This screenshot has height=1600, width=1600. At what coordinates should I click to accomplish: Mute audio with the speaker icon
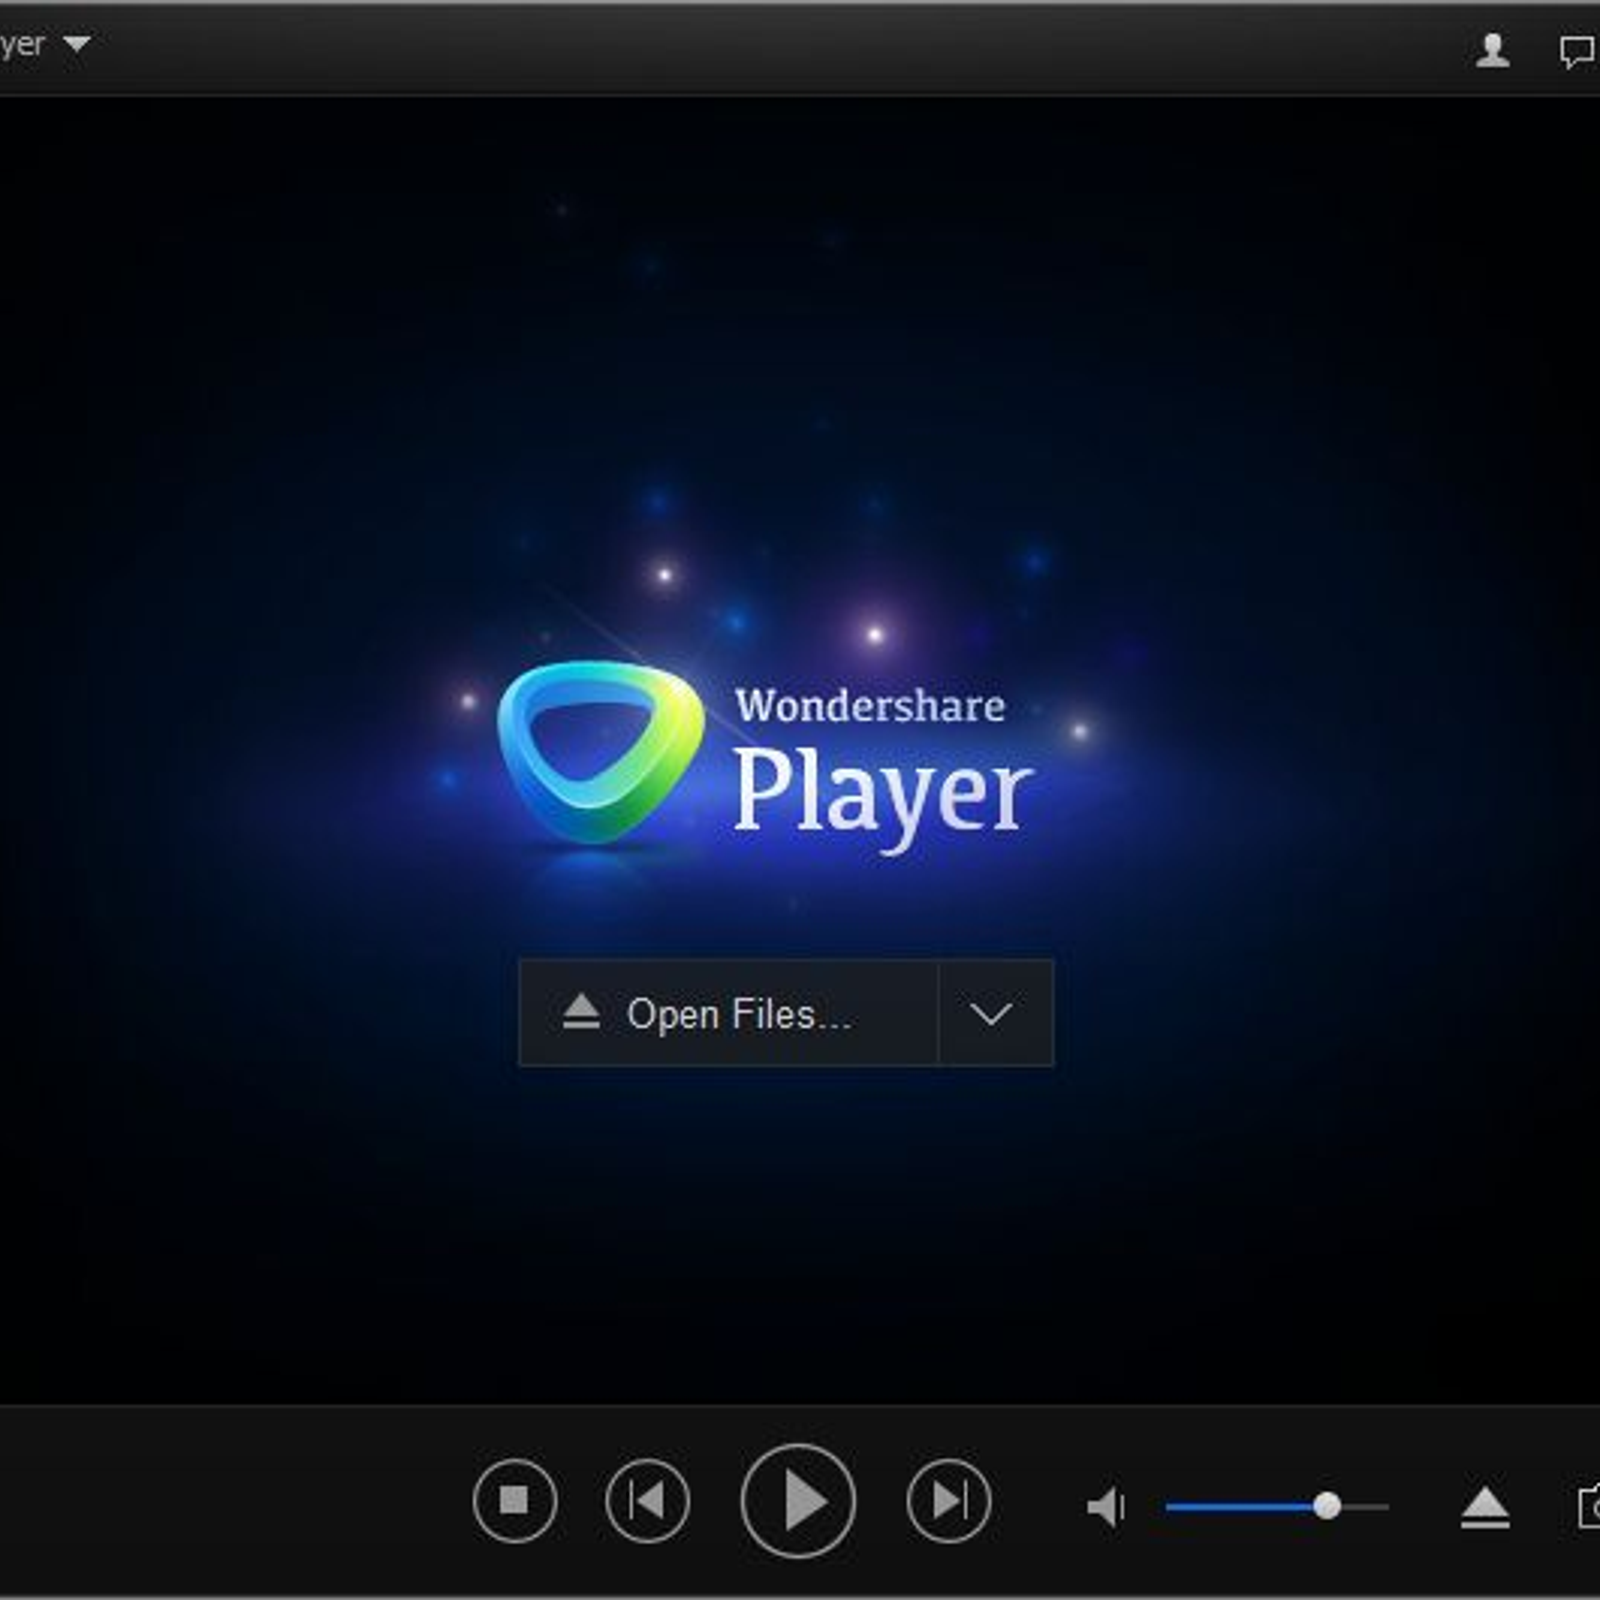pos(1106,1506)
